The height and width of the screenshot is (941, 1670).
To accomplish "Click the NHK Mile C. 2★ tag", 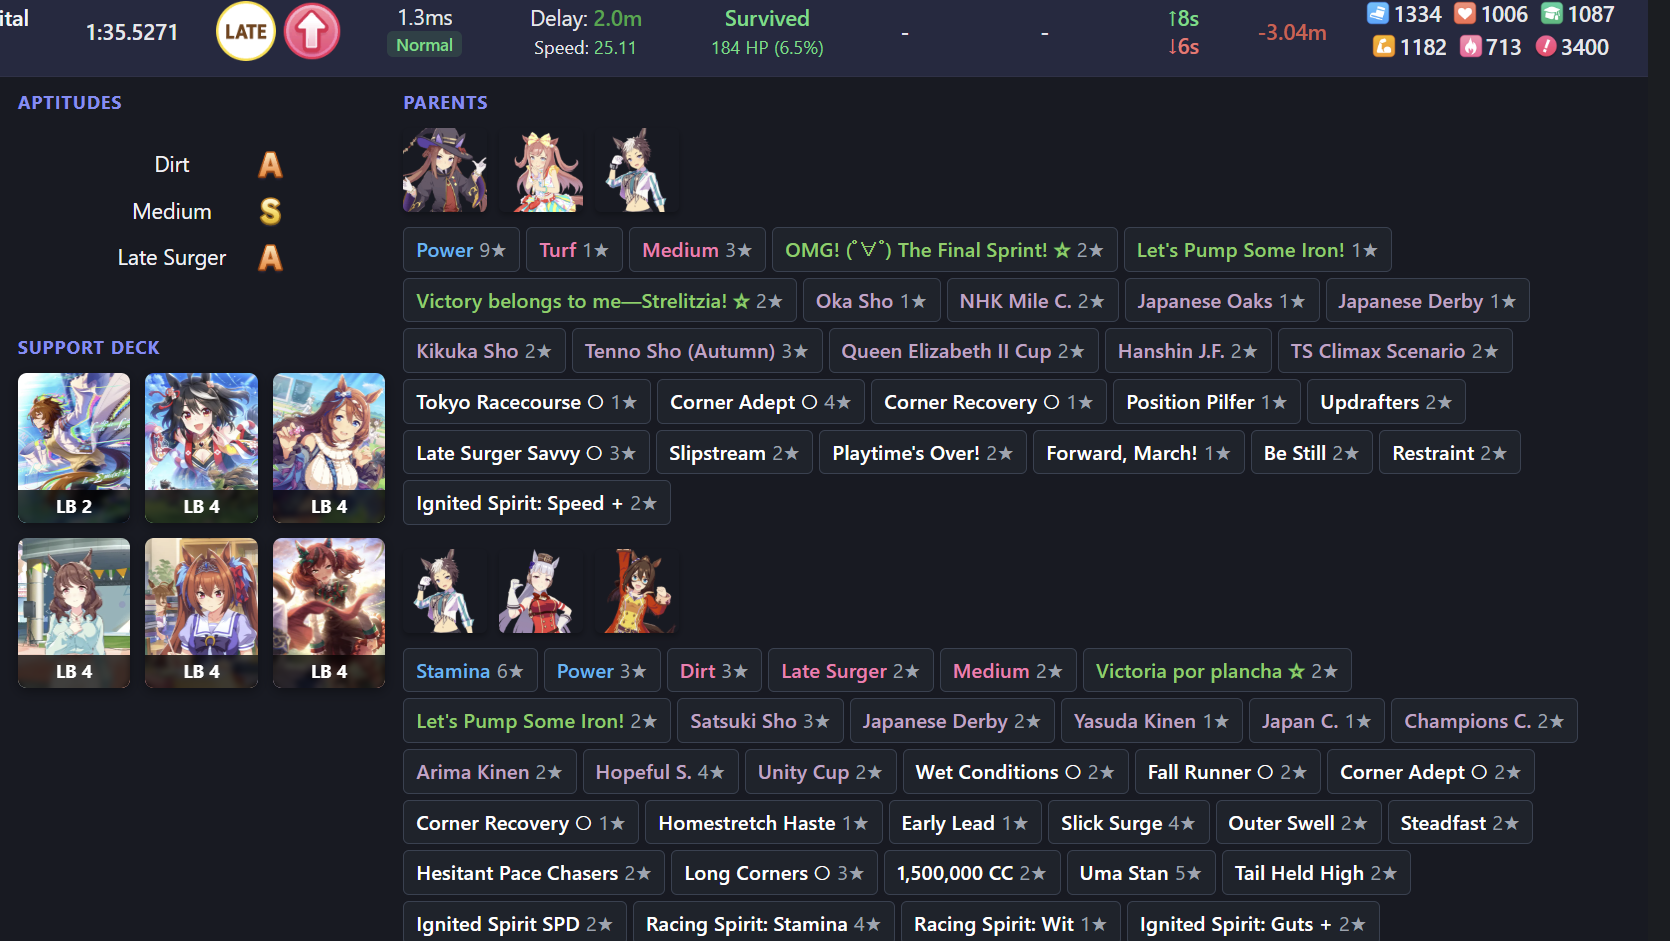I will tap(1032, 301).
